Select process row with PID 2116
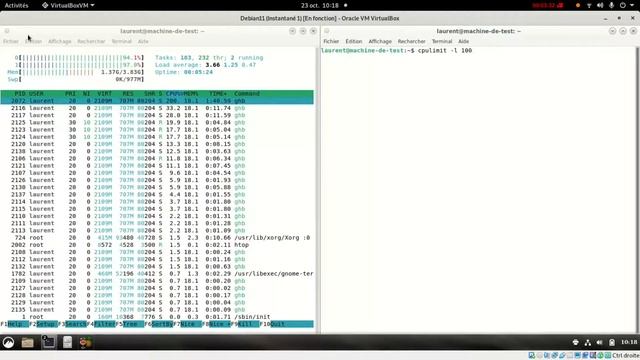Viewport: 640px width, 360px height. (157, 108)
